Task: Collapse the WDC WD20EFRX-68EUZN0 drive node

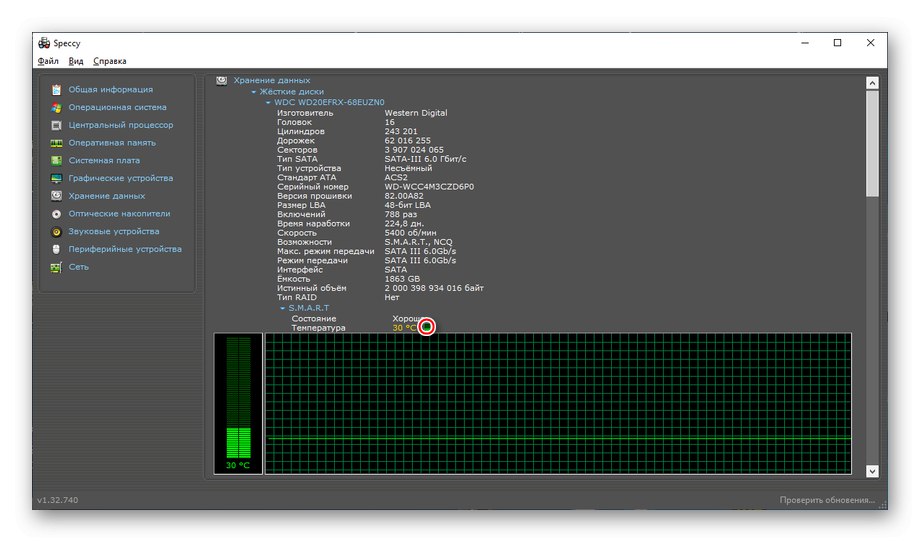Action: pyautogui.click(x=268, y=103)
